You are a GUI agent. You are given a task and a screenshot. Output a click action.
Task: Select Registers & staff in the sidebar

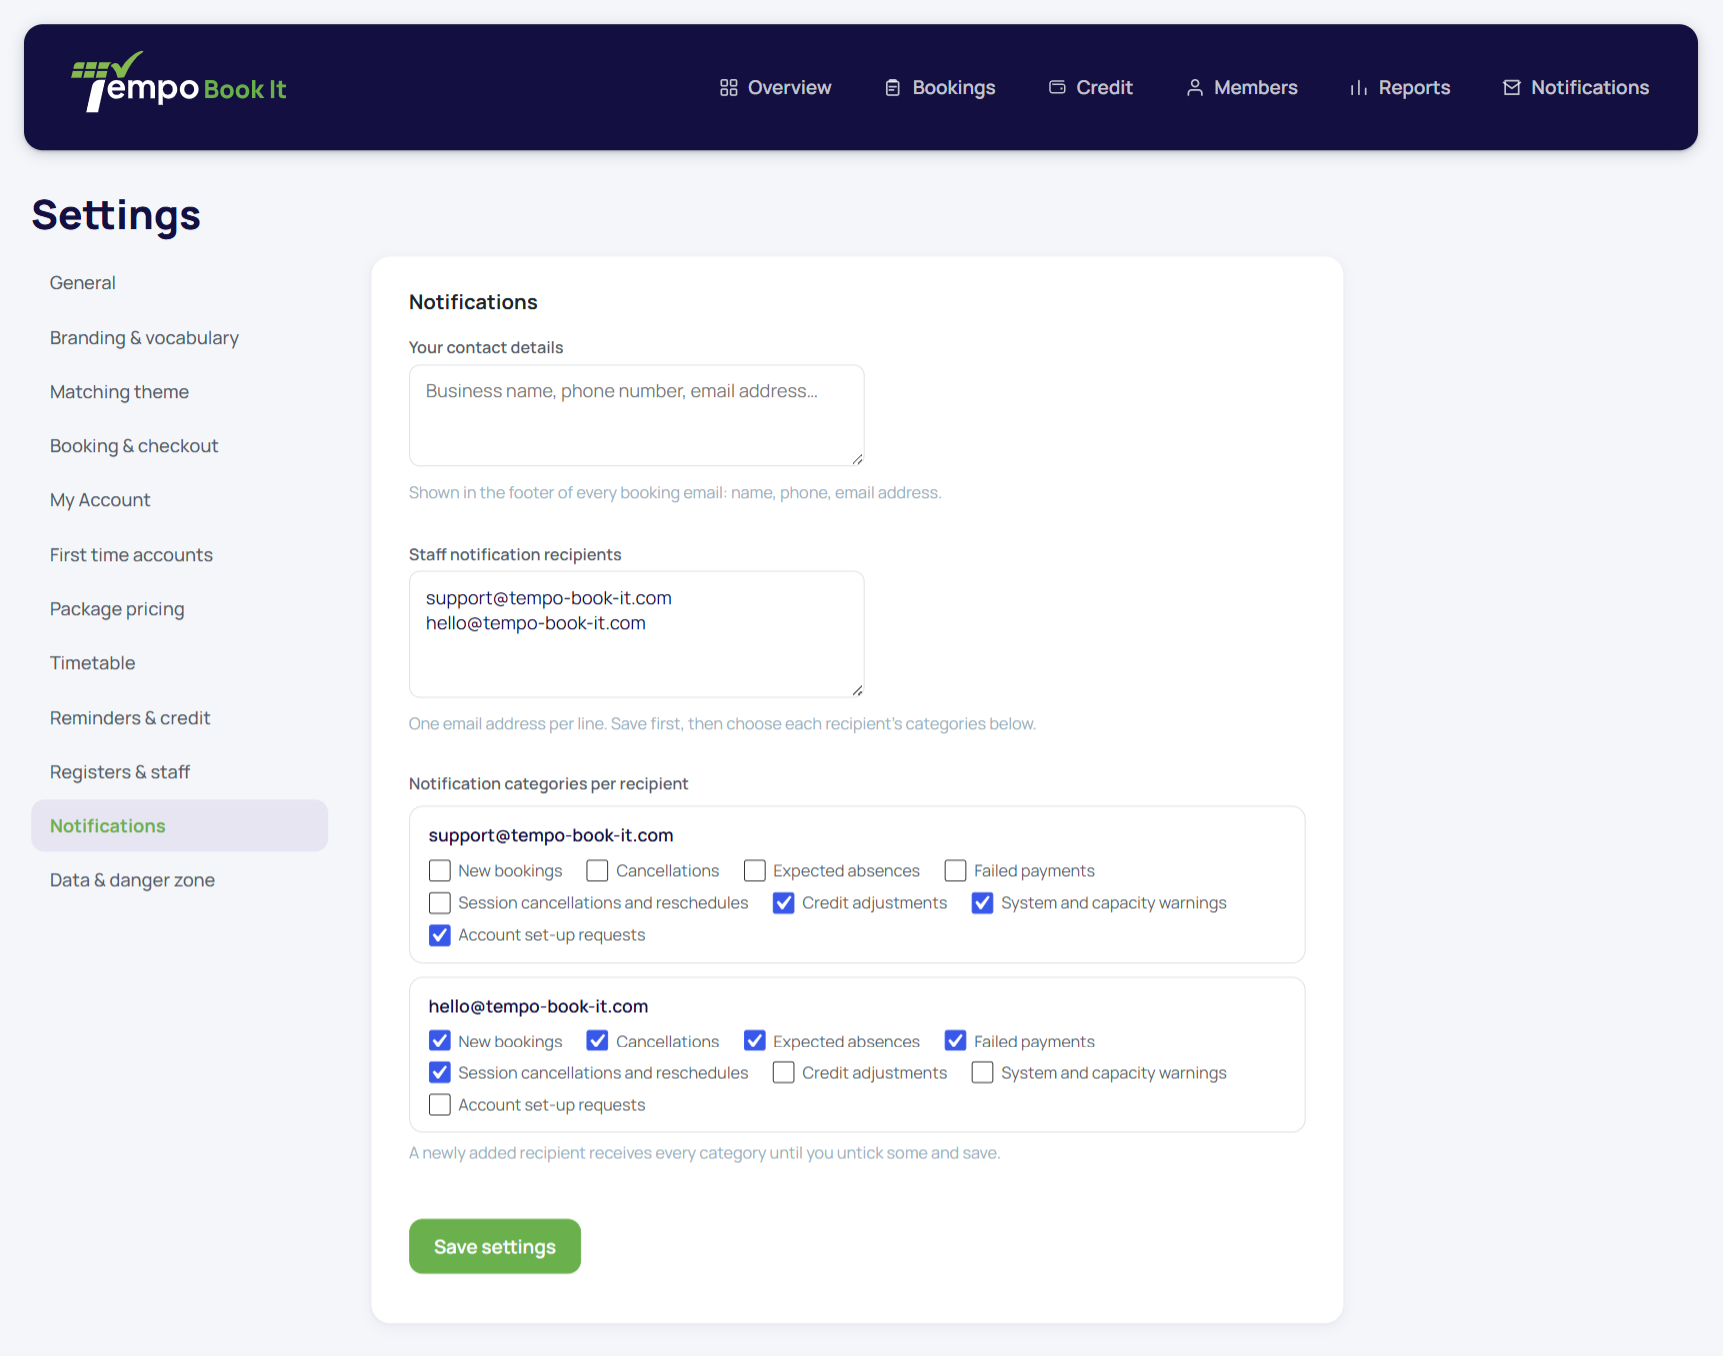point(180,772)
